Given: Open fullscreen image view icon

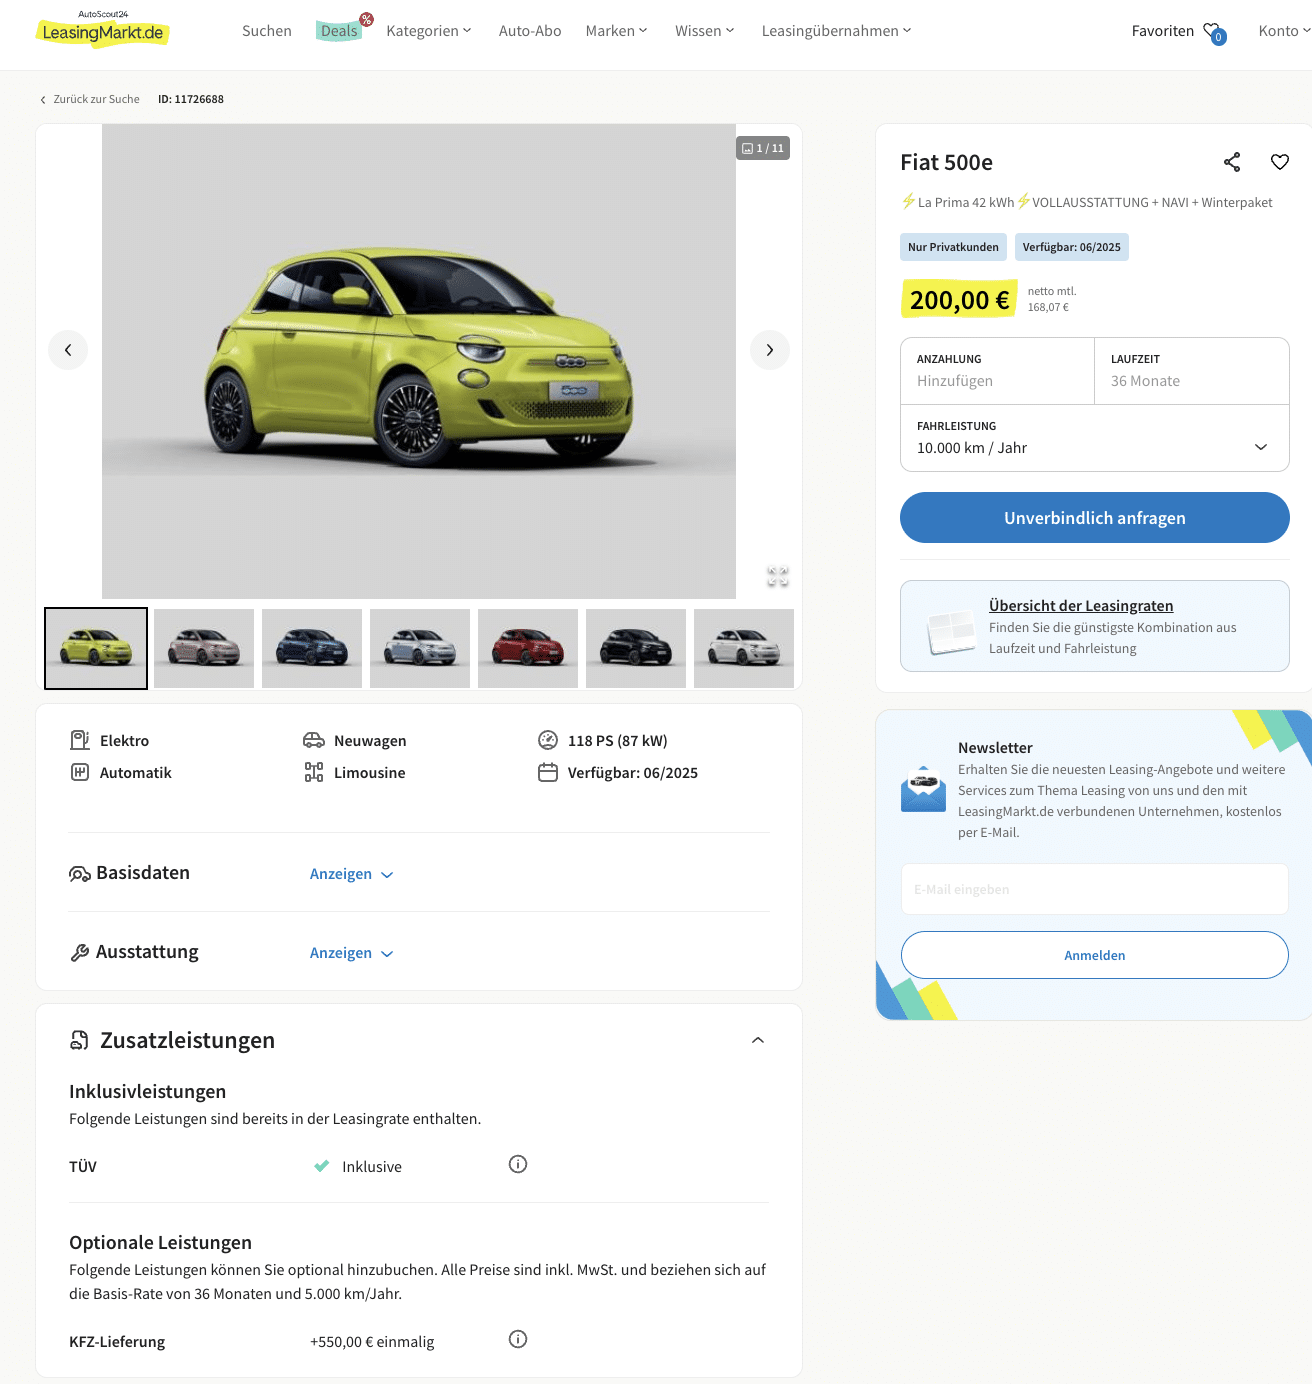Looking at the screenshot, I should [x=778, y=576].
